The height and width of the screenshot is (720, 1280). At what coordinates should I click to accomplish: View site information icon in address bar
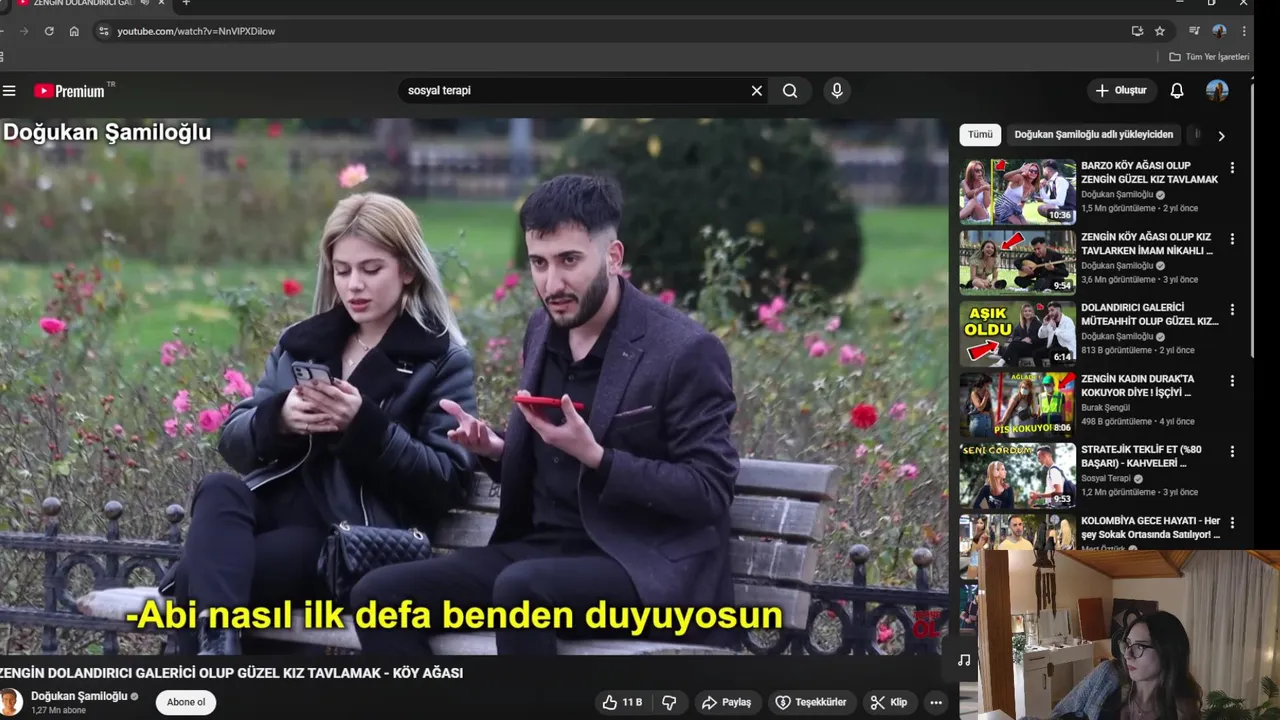[x=103, y=31]
